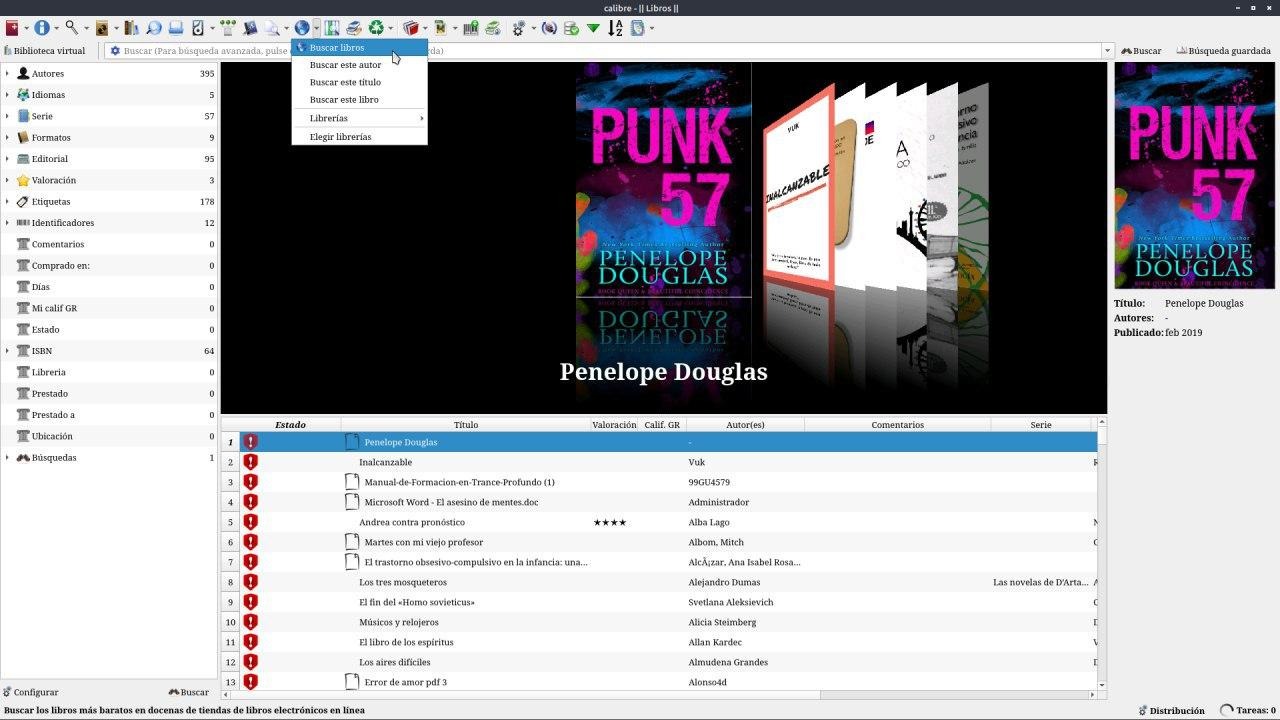The height and width of the screenshot is (720, 1280).
Task: Select 'Músicos y relojeros' book row
Action: tap(659, 622)
